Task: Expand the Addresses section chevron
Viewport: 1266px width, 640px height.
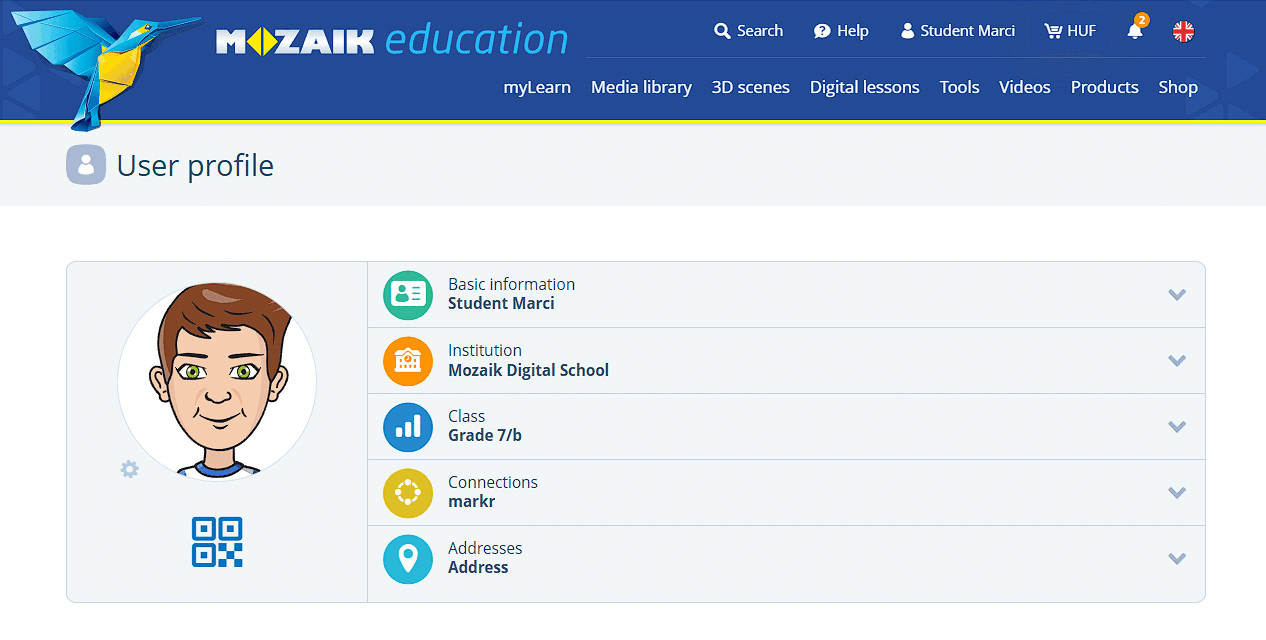Action: (1177, 559)
